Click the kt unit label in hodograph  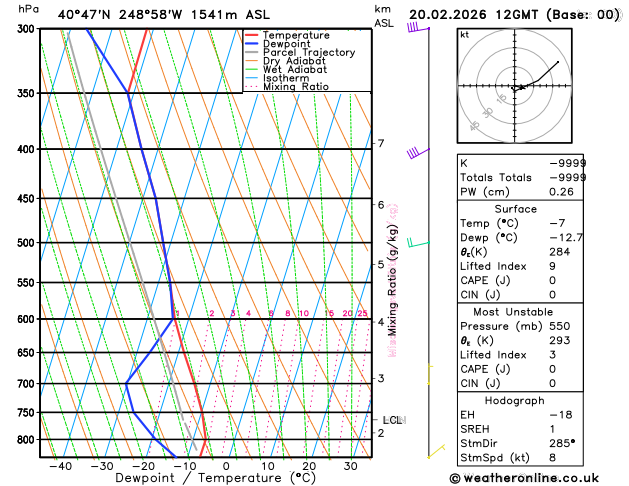464,35
